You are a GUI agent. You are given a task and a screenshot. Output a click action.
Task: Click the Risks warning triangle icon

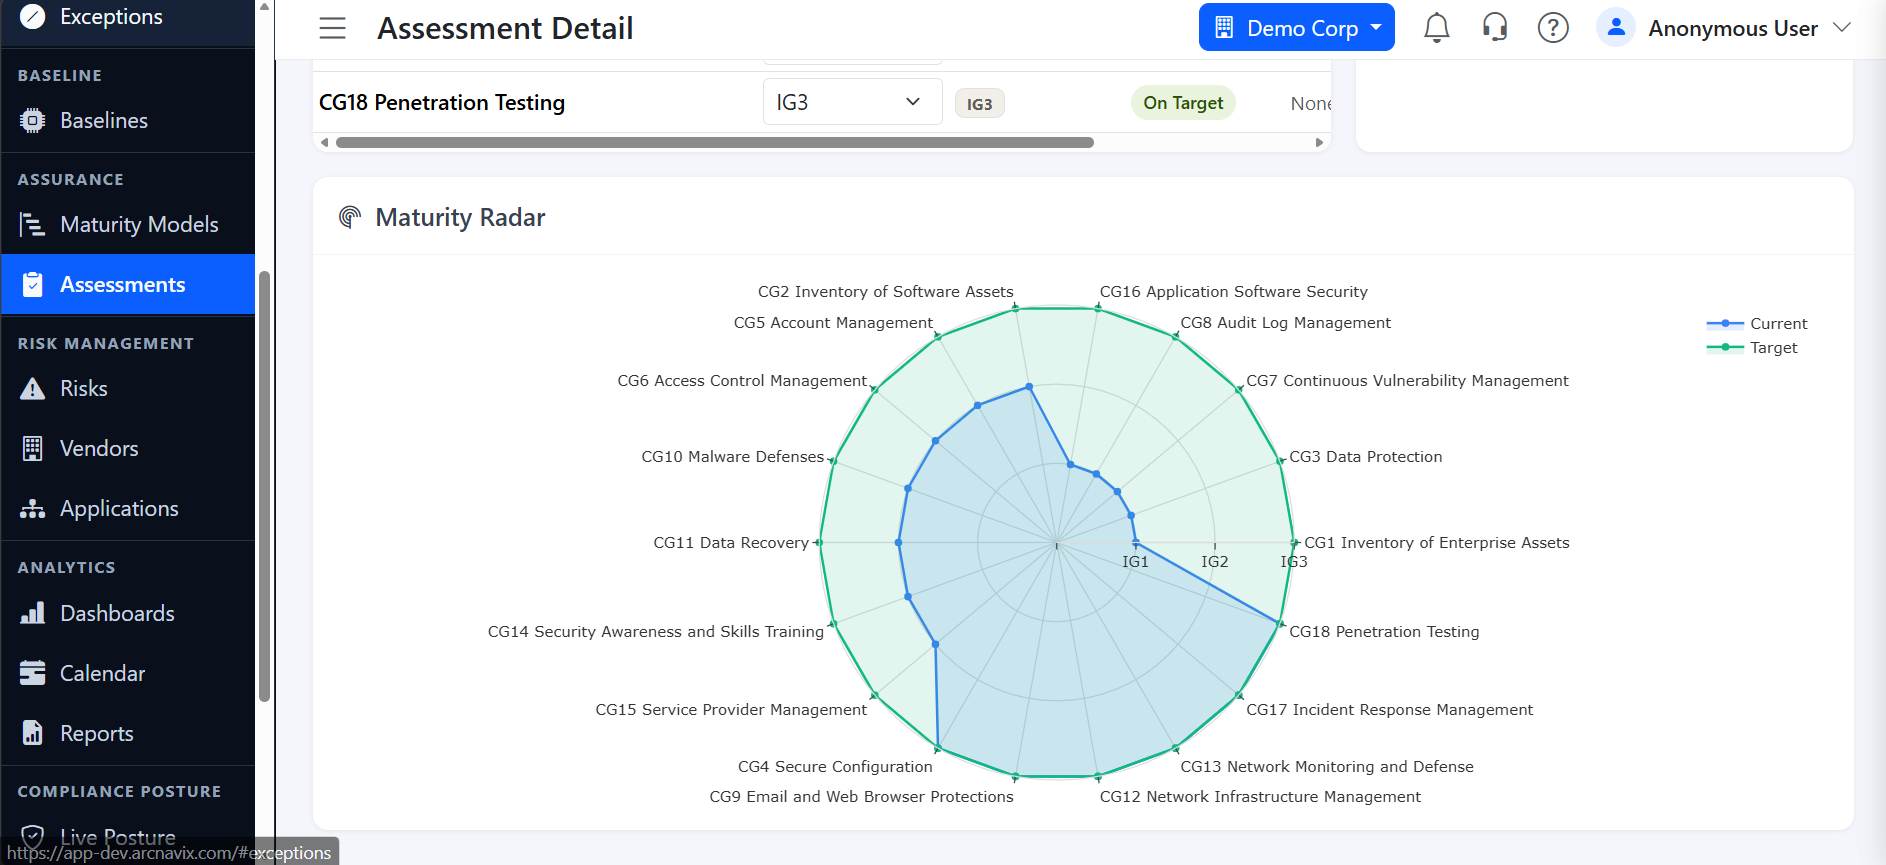pyautogui.click(x=33, y=389)
